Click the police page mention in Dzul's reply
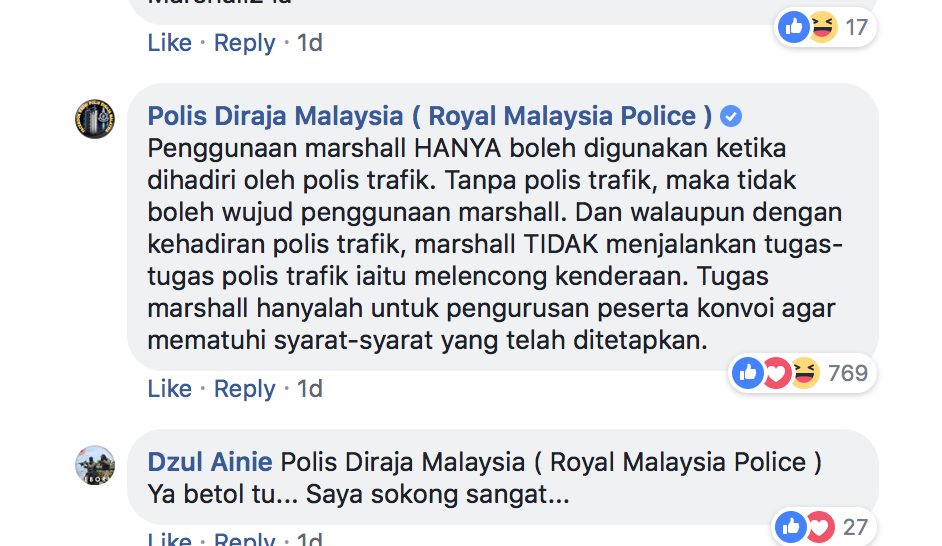 coord(551,462)
